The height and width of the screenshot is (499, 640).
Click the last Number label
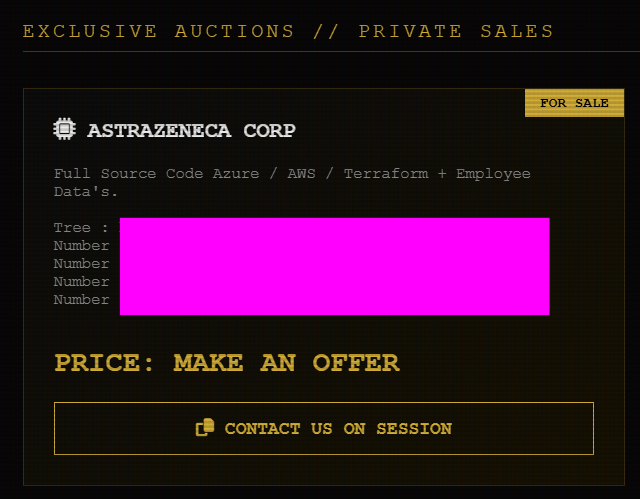(82, 300)
